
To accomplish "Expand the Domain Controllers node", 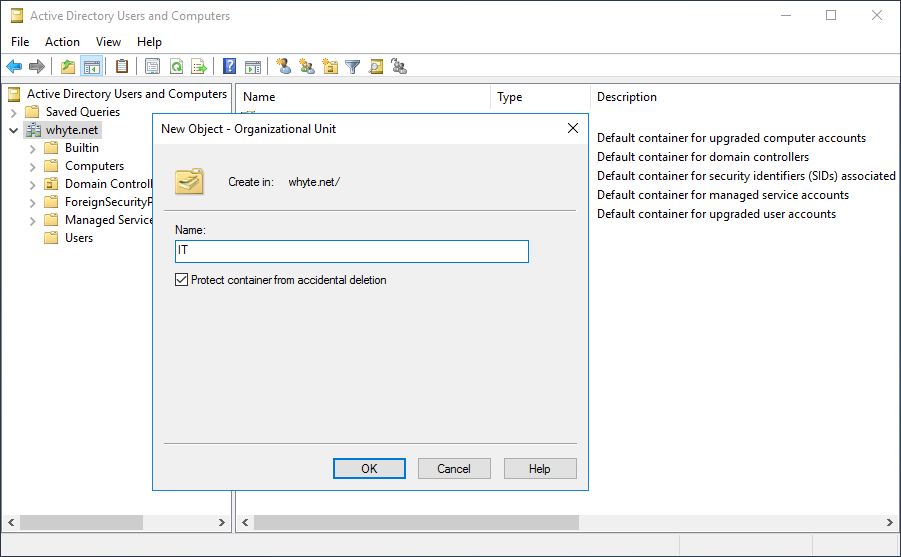I will [33, 185].
